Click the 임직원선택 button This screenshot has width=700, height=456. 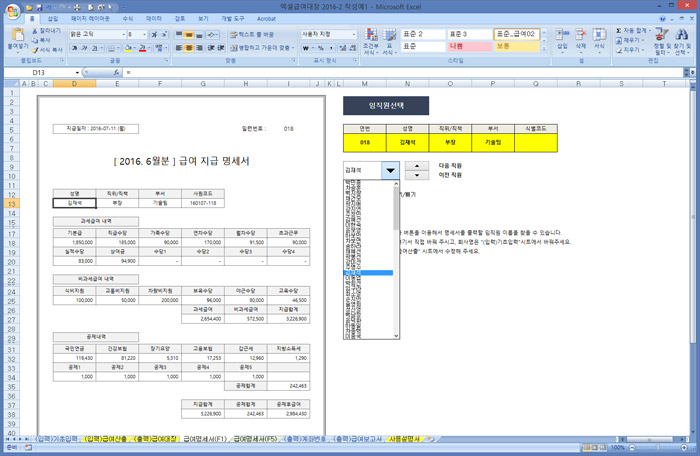point(386,106)
